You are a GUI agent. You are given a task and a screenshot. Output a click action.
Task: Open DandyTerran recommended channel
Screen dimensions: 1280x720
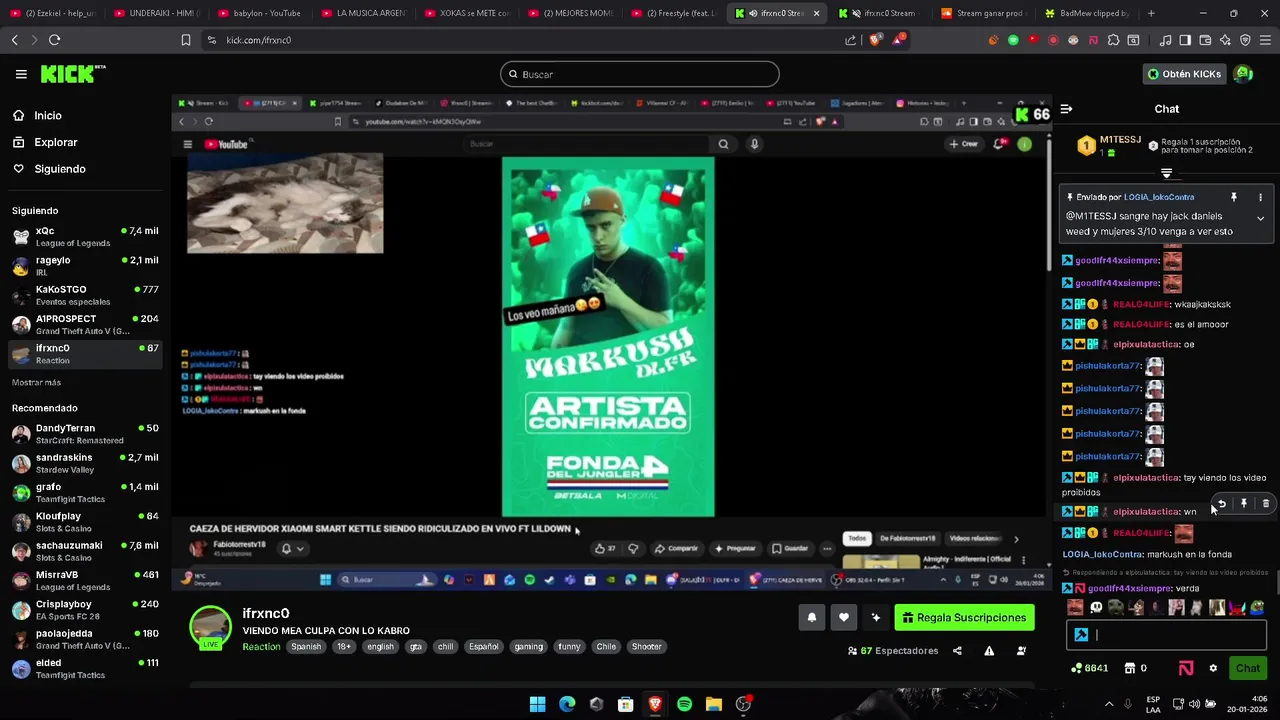click(x=85, y=434)
